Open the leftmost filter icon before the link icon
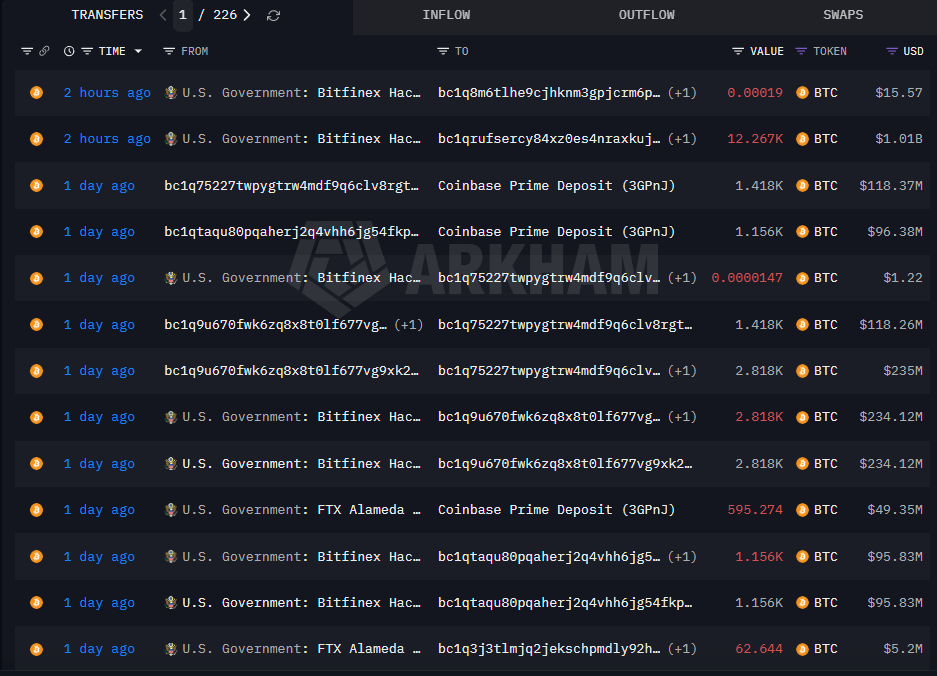The height and width of the screenshot is (676, 937). [x=27, y=51]
